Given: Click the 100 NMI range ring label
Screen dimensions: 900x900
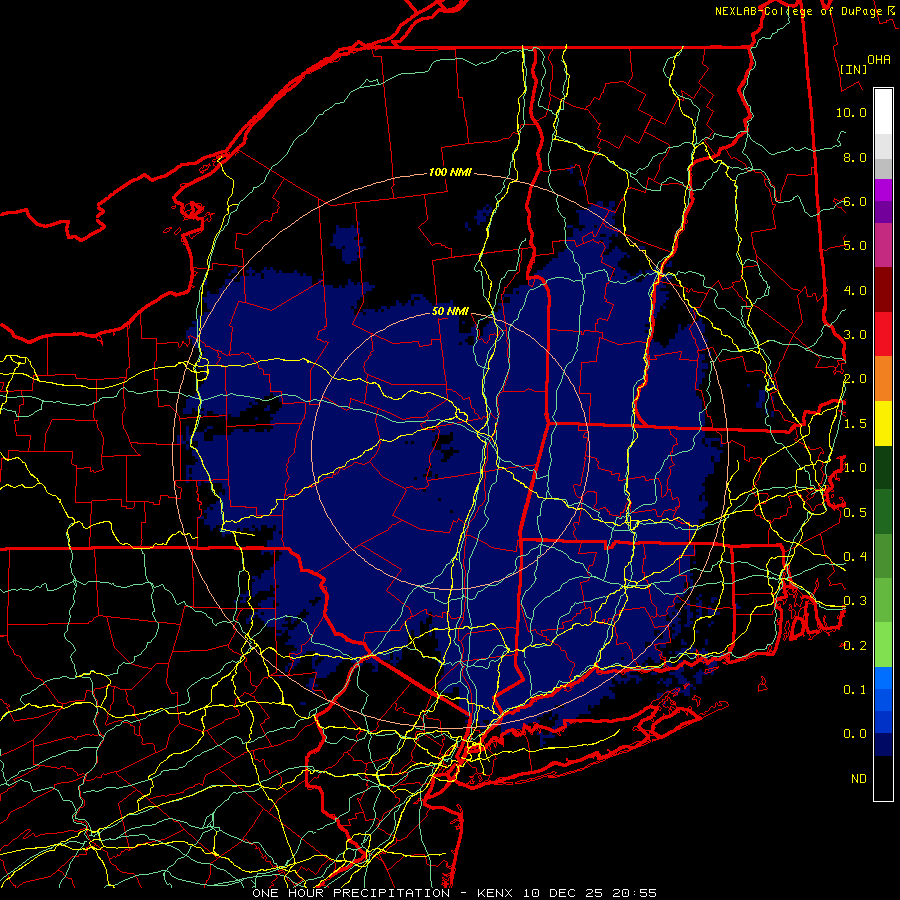Looking at the screenshot, I should point(450,172).
